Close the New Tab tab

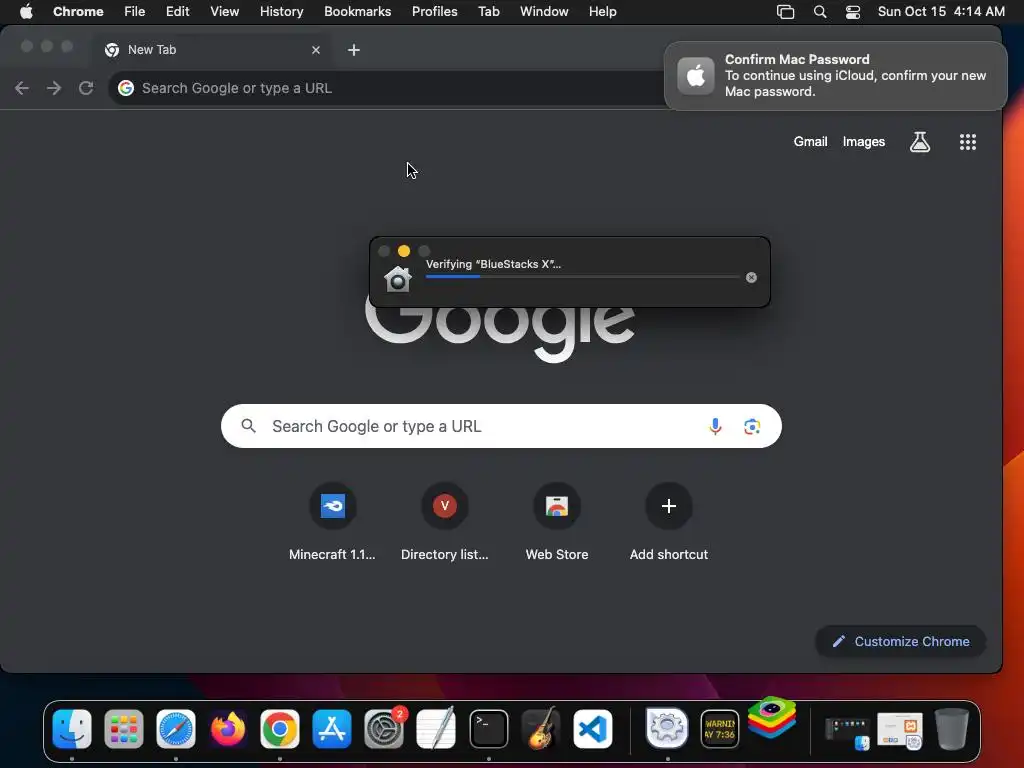pos(315,50)
